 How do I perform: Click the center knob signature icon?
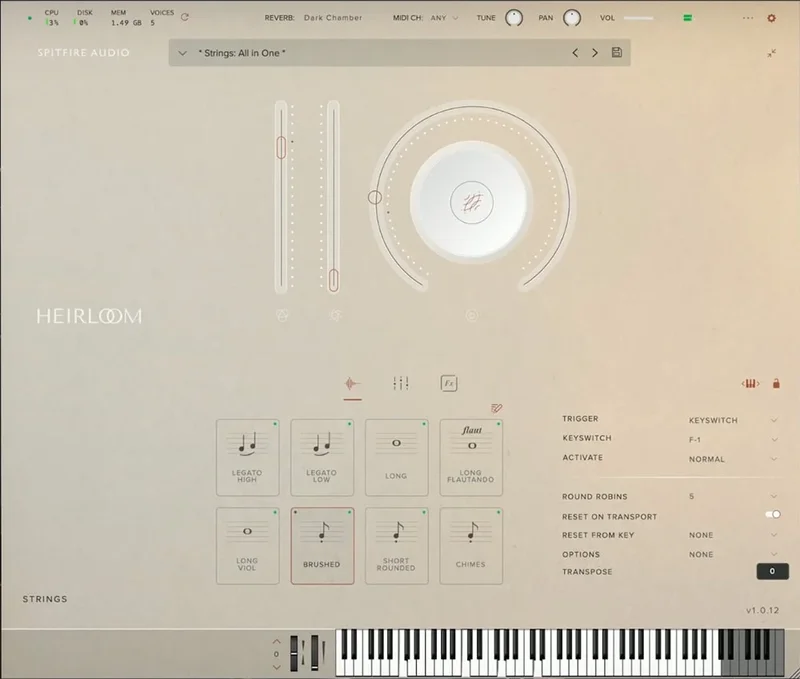(471, 203)
